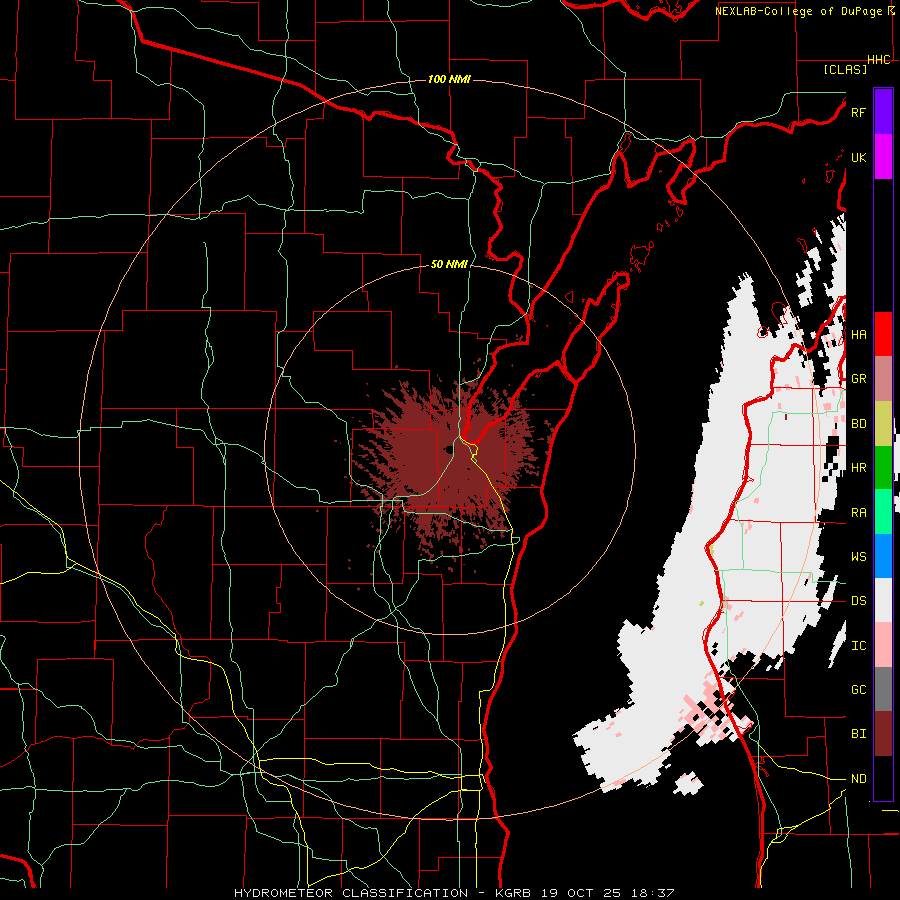Select the BI legend label
Viewport: 900px width, 900px height.
[x=858, y=734]
